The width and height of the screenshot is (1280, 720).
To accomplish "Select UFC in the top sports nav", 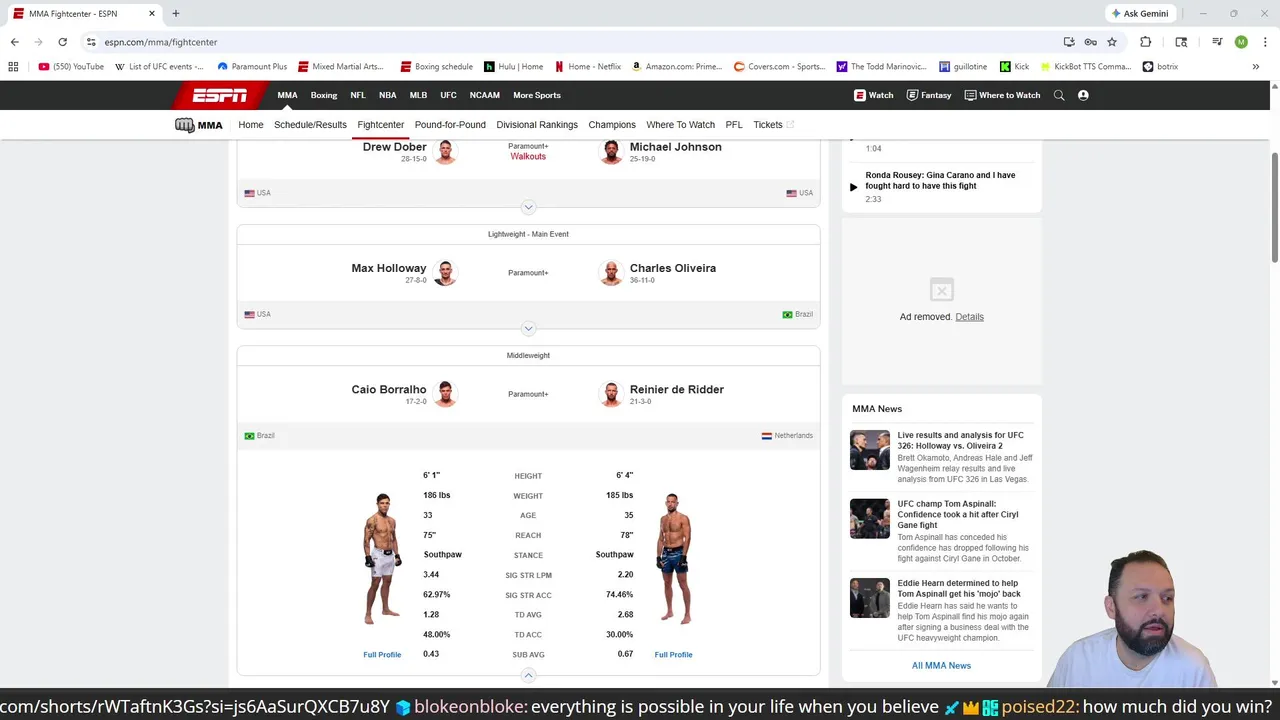I will pos(448,95).
